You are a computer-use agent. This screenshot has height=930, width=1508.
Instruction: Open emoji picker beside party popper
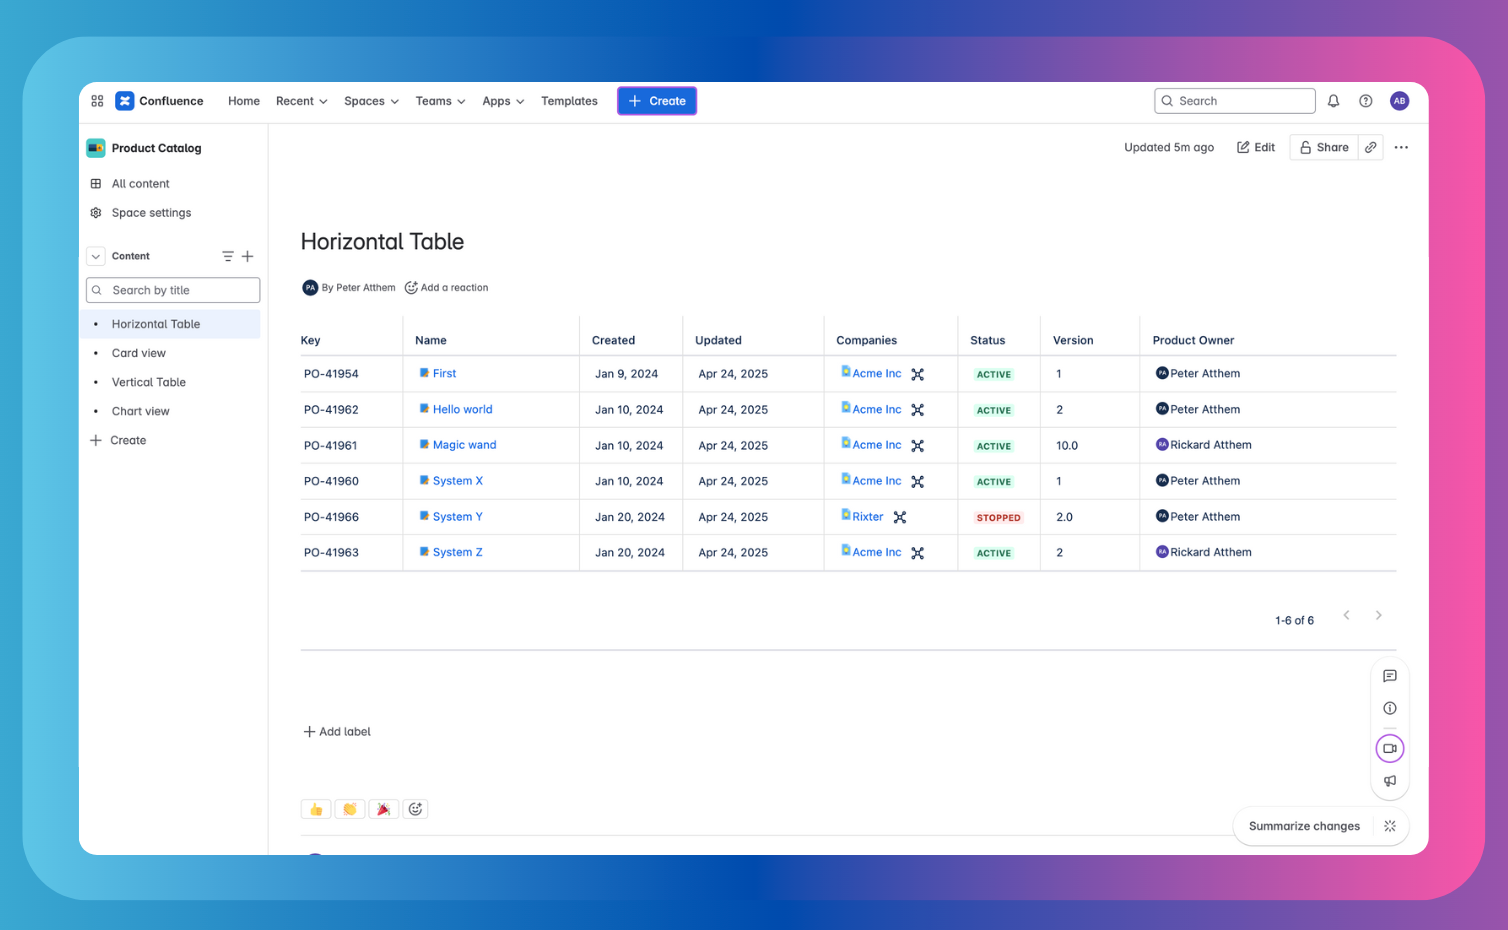[416, 809]
